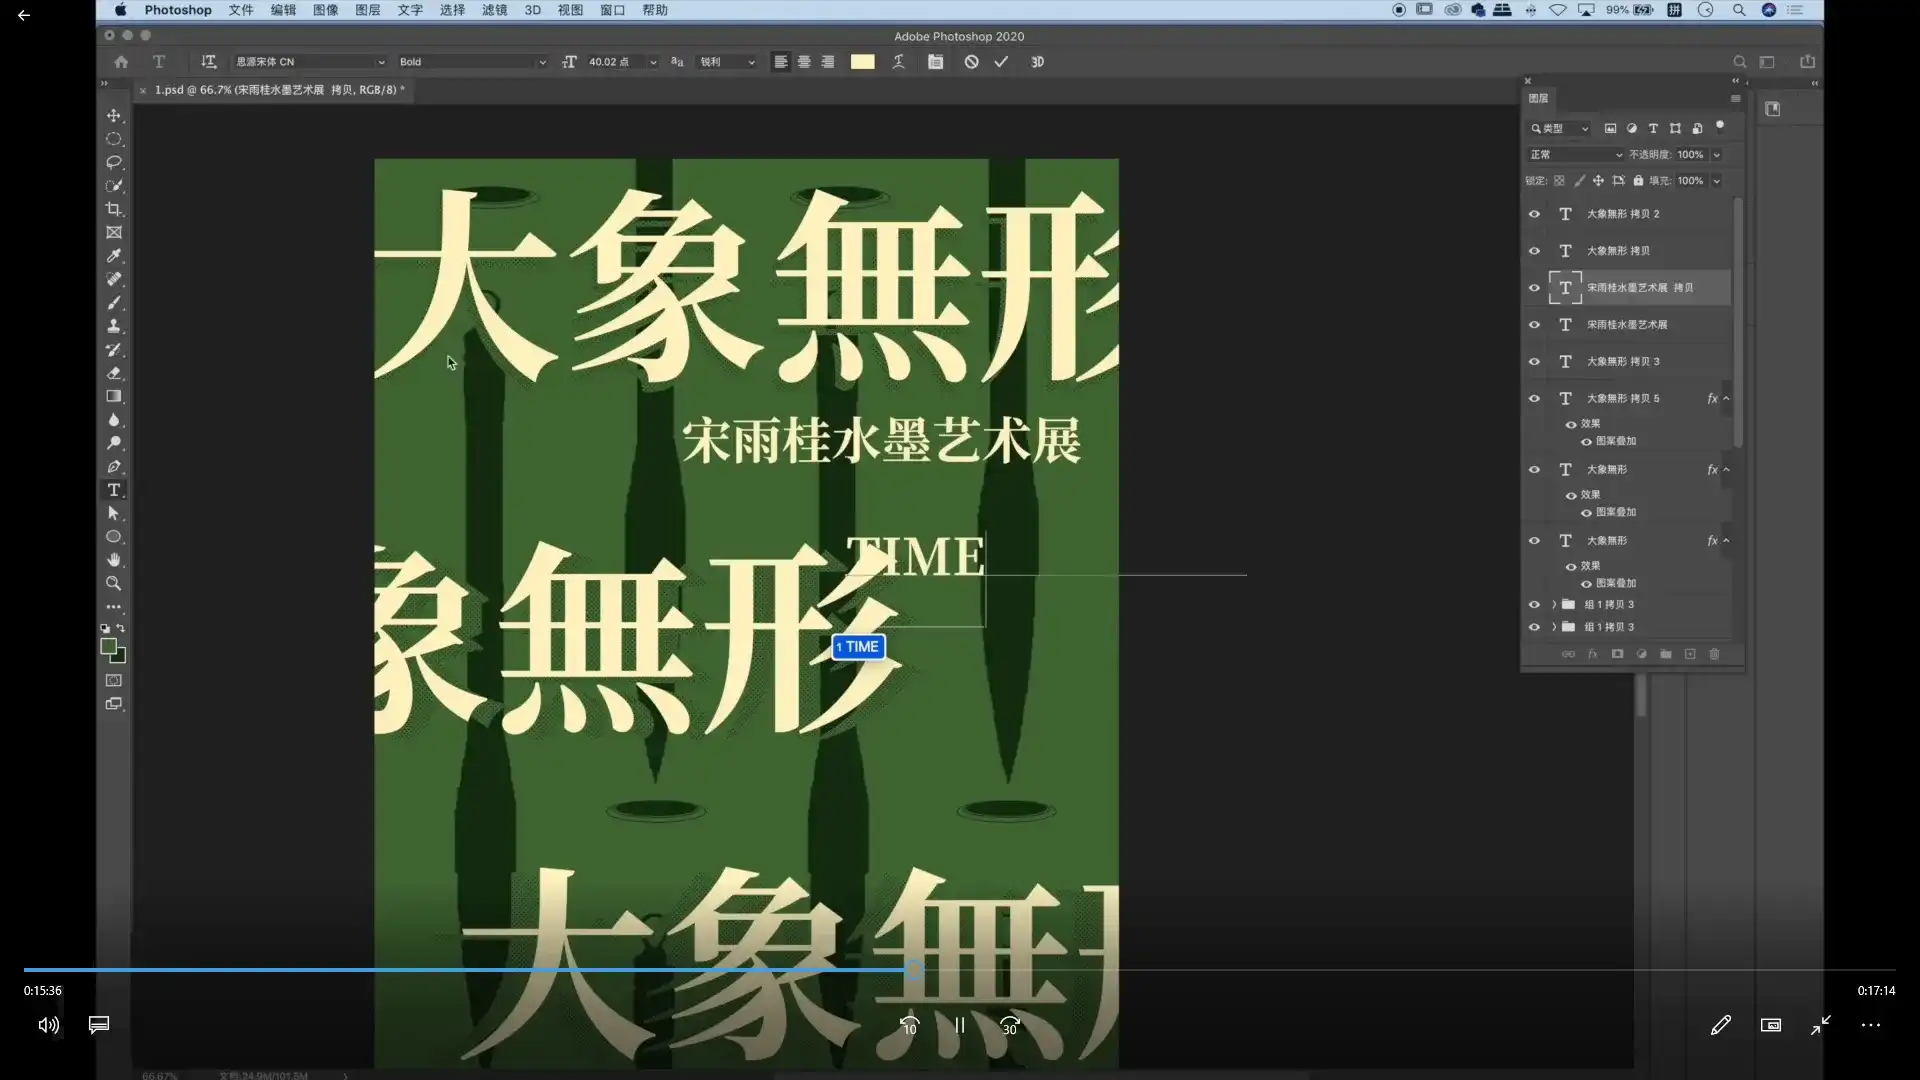Open the Toggle text orientation option
The height and width of the screenshot is (1080, 1920).
(208, 62)
